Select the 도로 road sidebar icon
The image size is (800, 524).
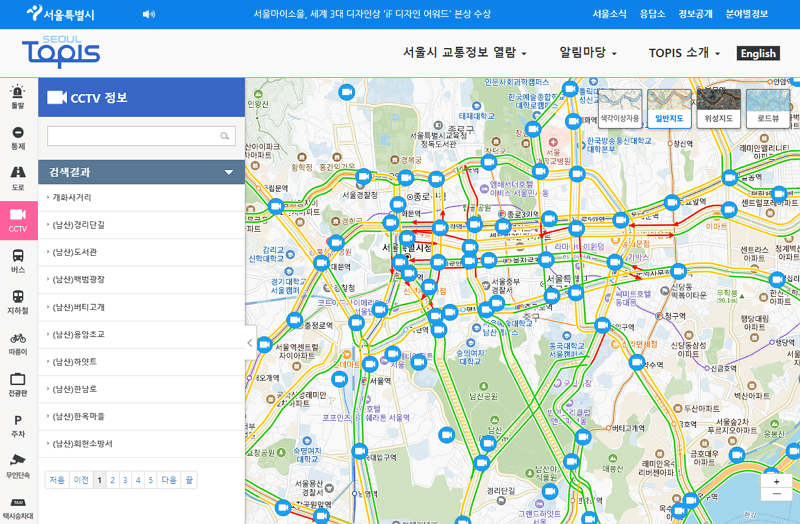(18, 179)
